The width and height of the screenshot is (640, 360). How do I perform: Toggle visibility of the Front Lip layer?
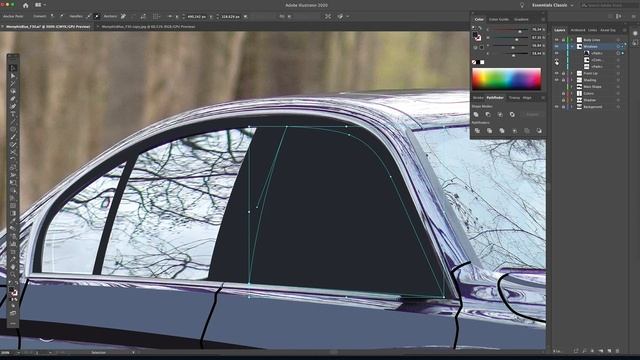tap(556, 73)
